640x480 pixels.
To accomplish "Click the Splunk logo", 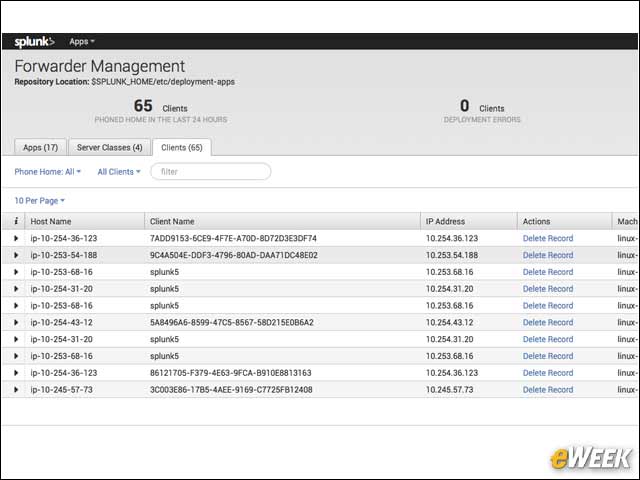I will click(34, 42).
